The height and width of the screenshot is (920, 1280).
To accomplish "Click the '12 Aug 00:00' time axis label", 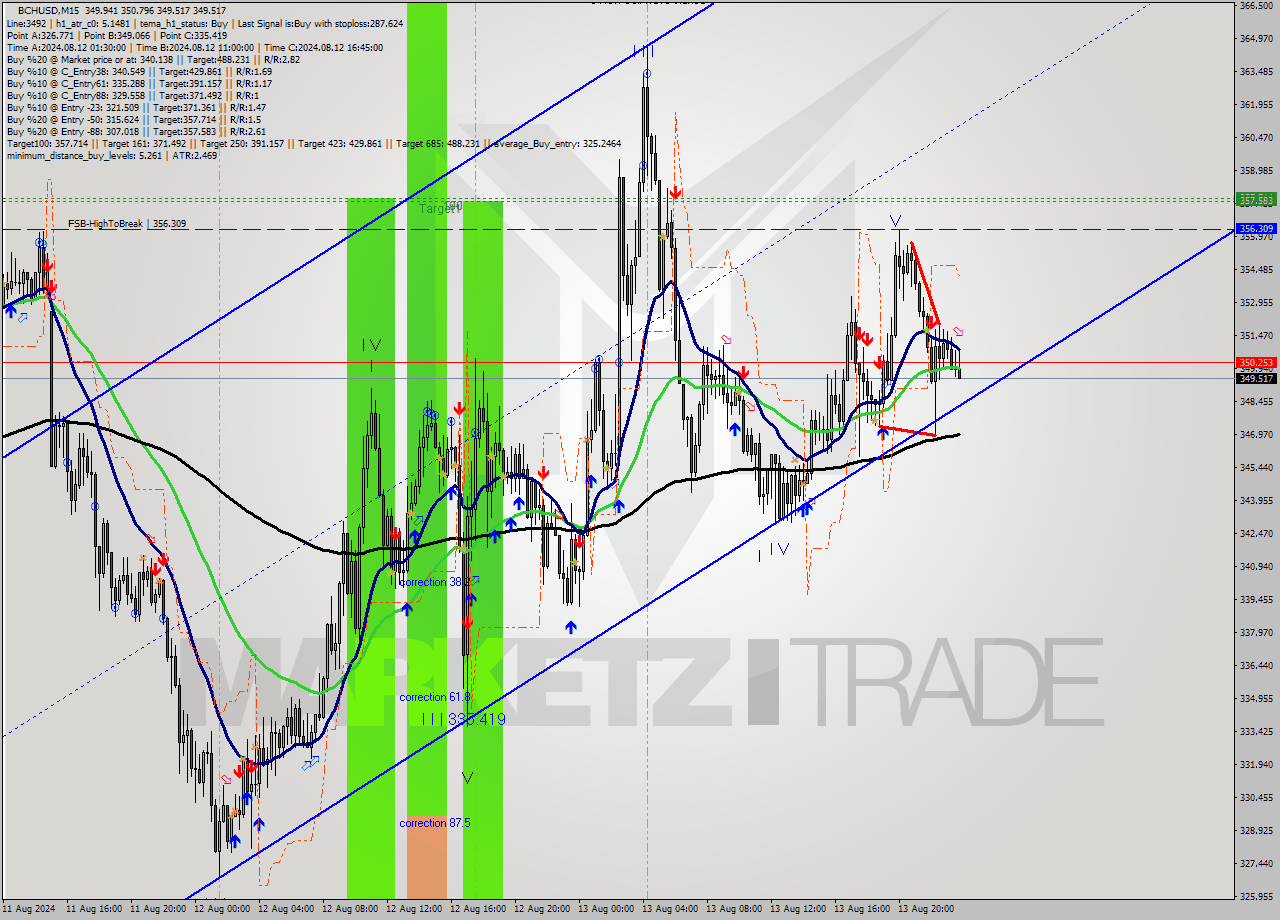I will [222, 909].
